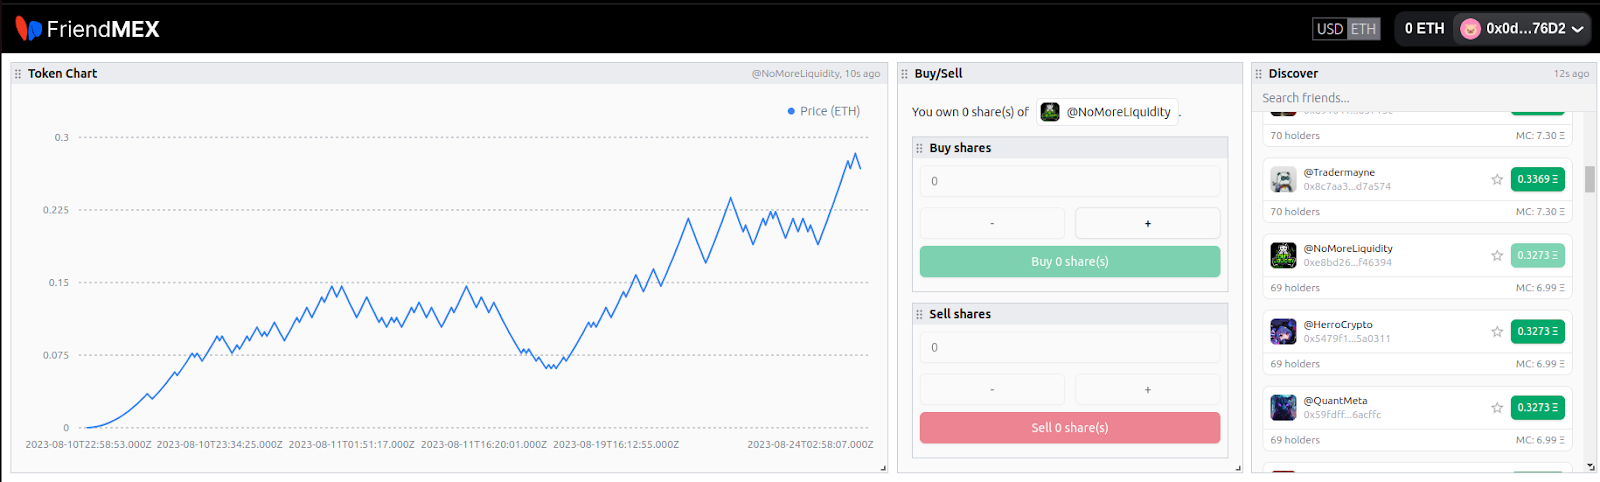
Task: Open the @NoMoreLiquidity share selector
Action: 1107,112
